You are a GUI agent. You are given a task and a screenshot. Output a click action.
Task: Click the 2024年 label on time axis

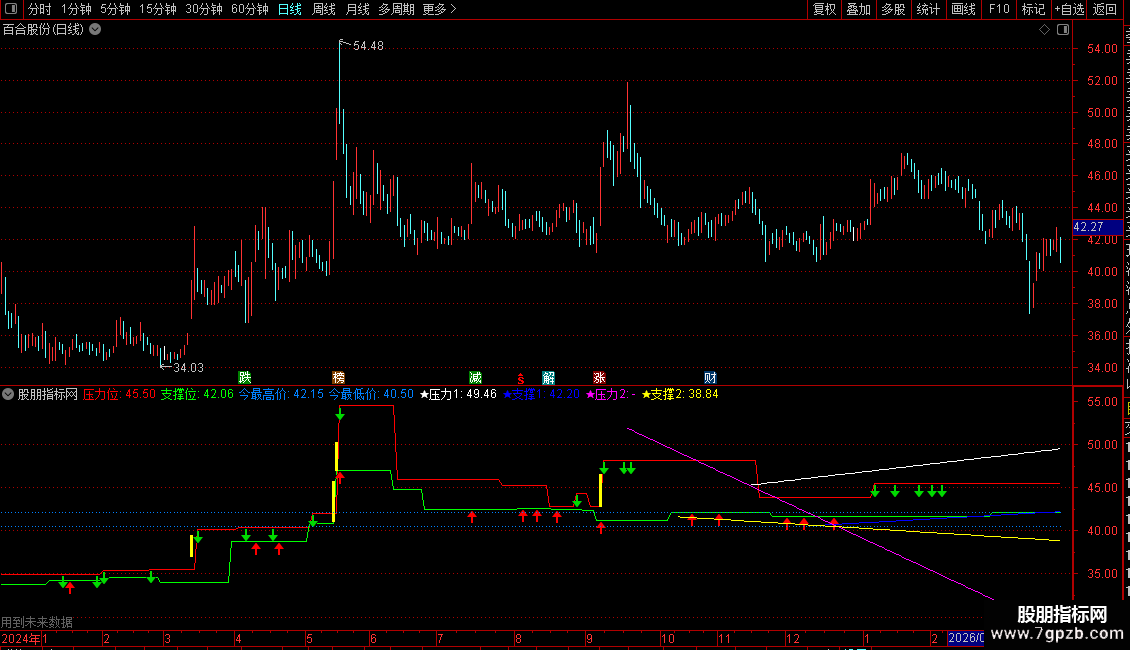[20, 639]
